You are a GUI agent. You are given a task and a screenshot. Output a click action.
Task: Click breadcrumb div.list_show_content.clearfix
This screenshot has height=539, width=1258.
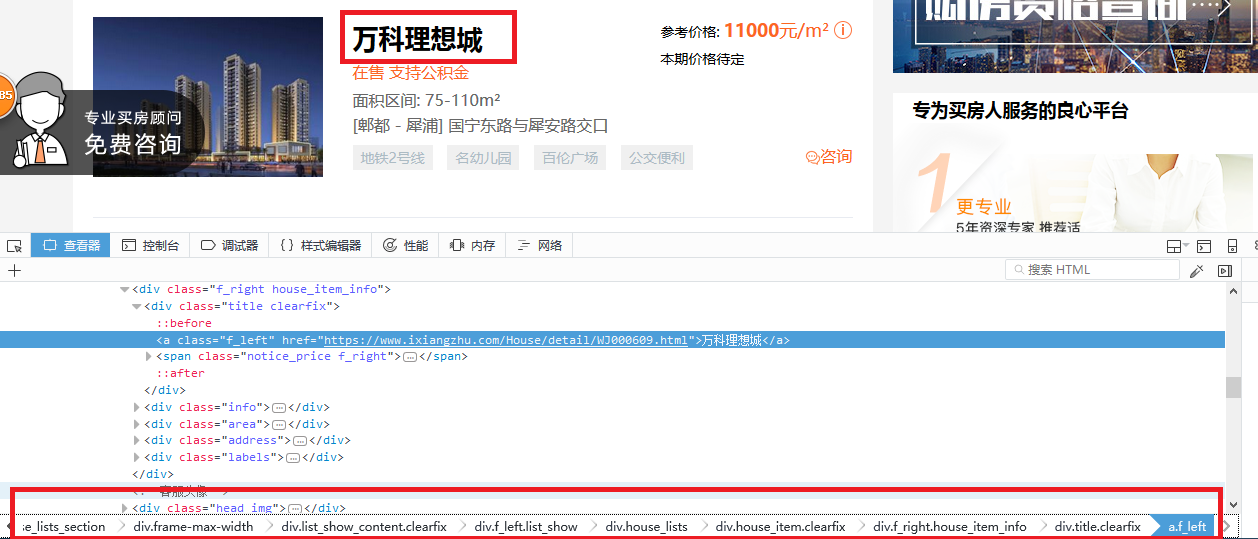[x=364, y=526]
